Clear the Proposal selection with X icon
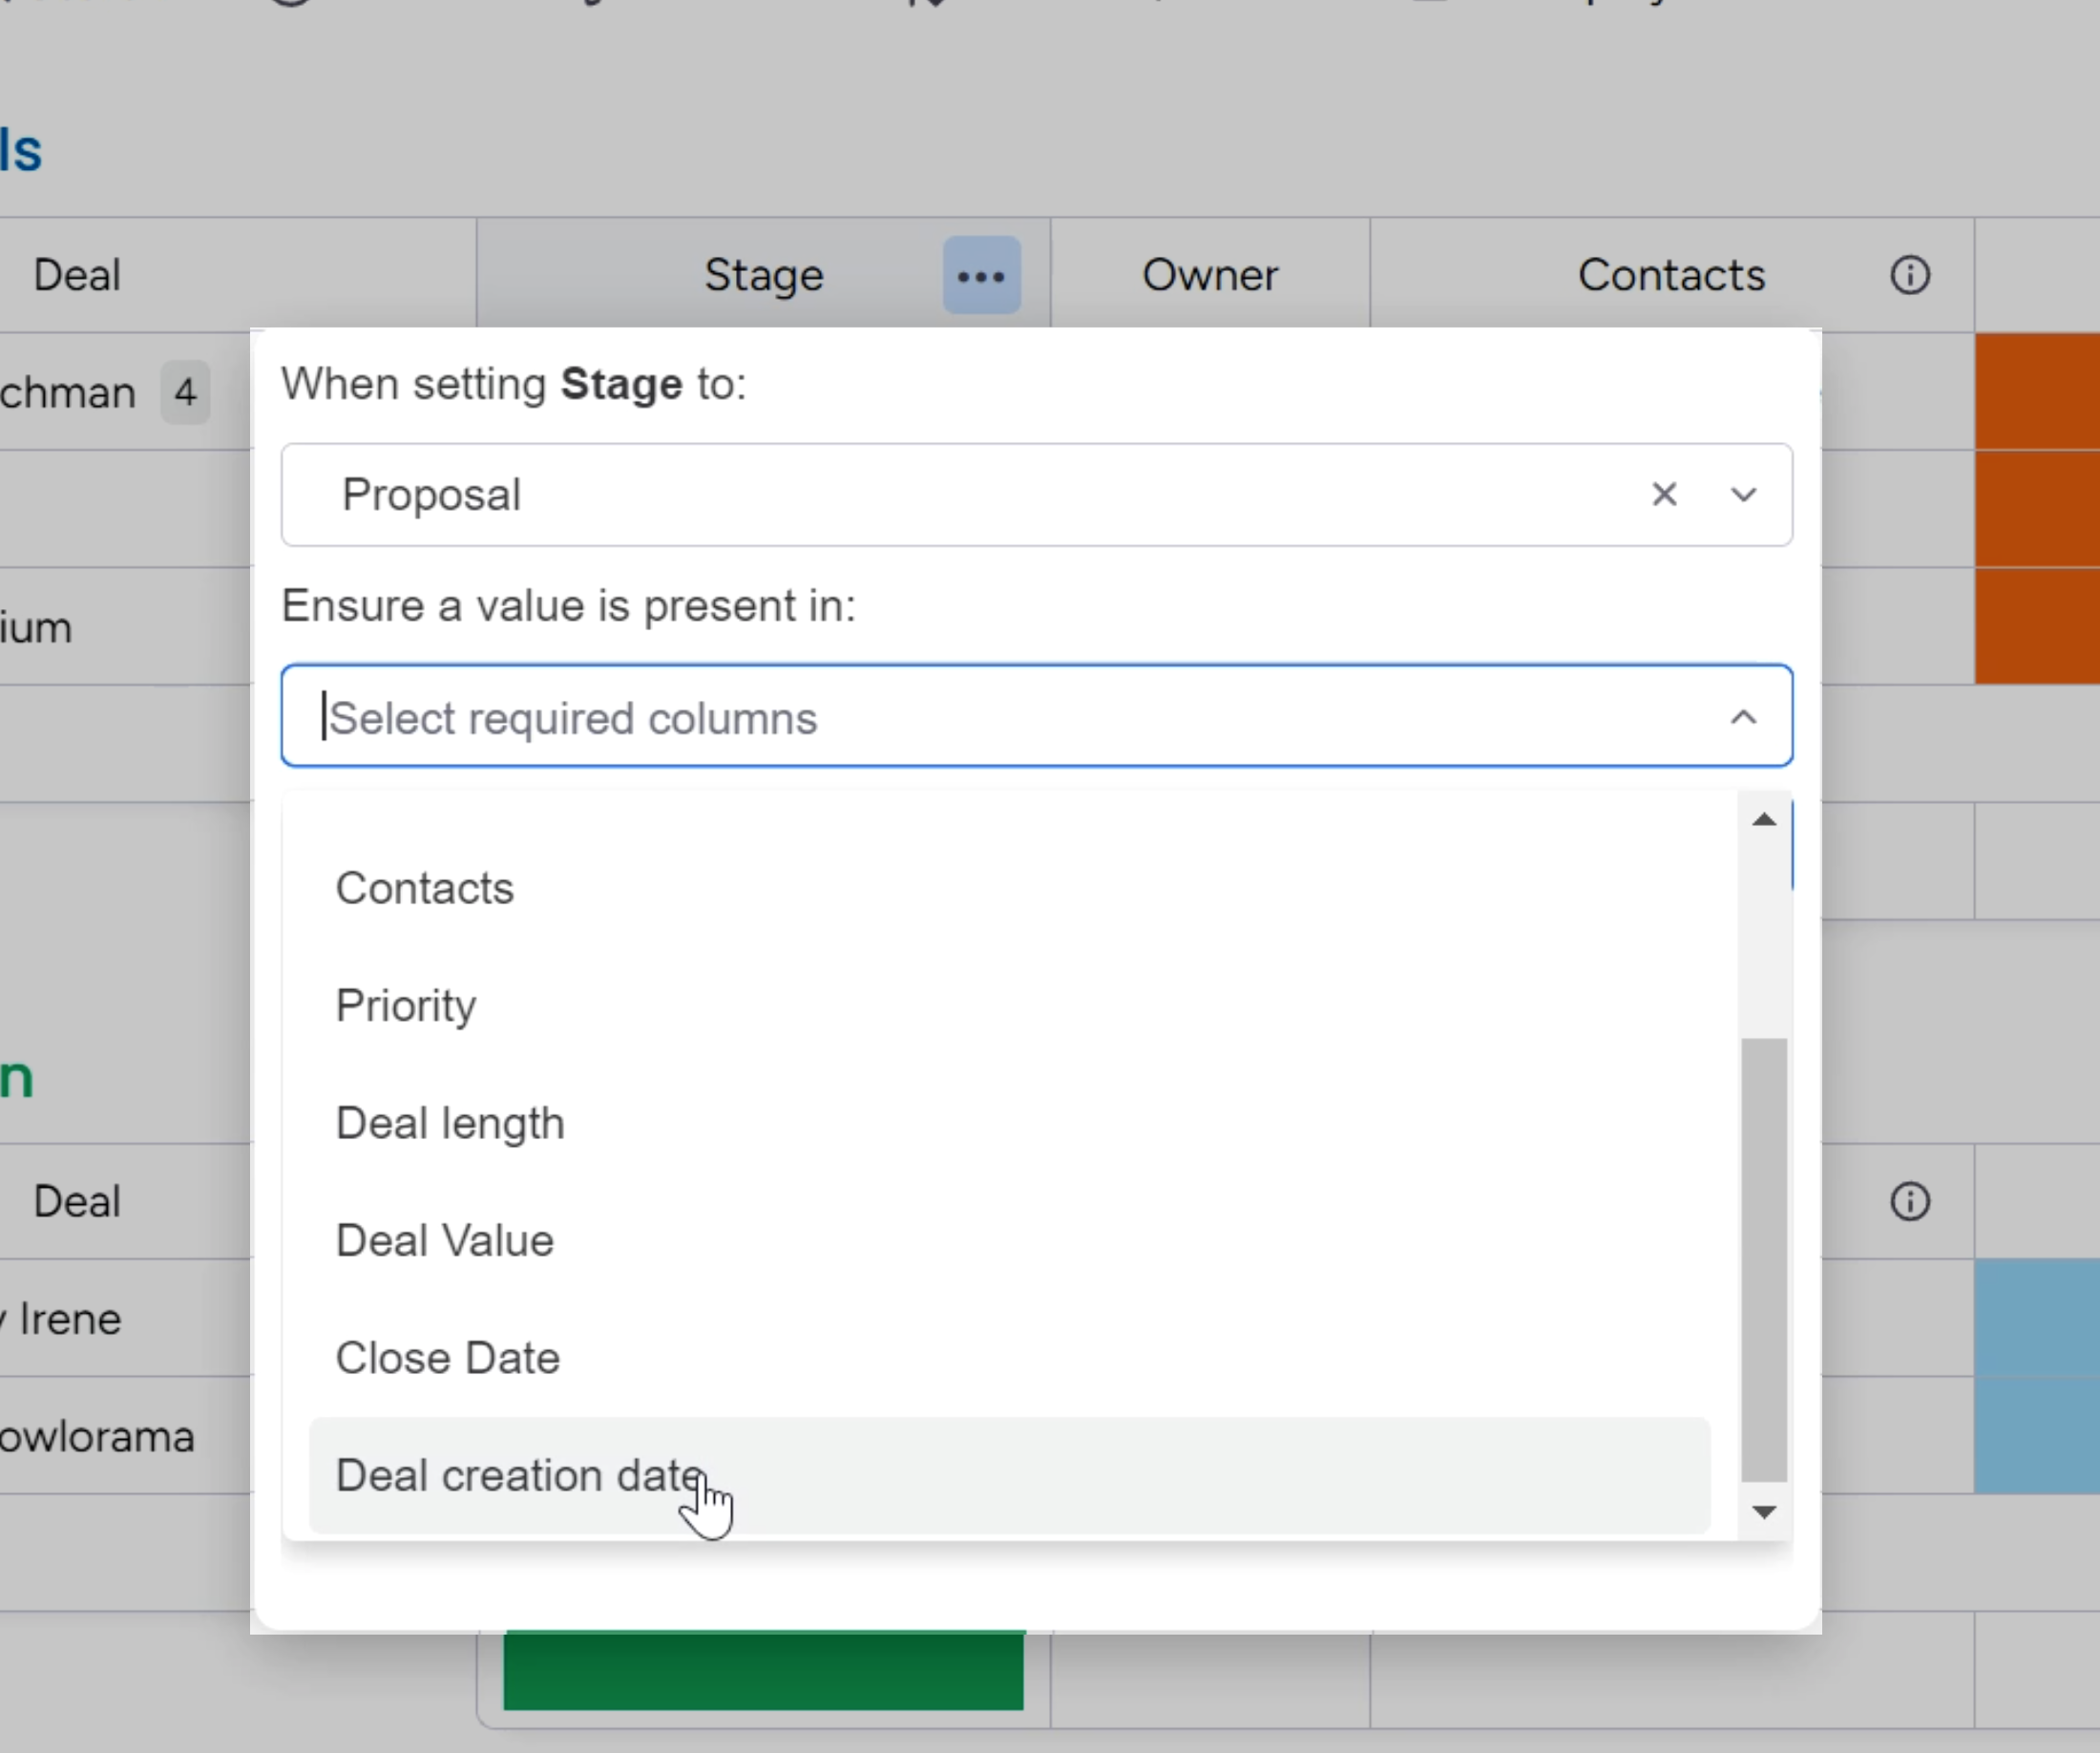The width and height of the screenshot is (2100, 1753). click(1664, 494)
